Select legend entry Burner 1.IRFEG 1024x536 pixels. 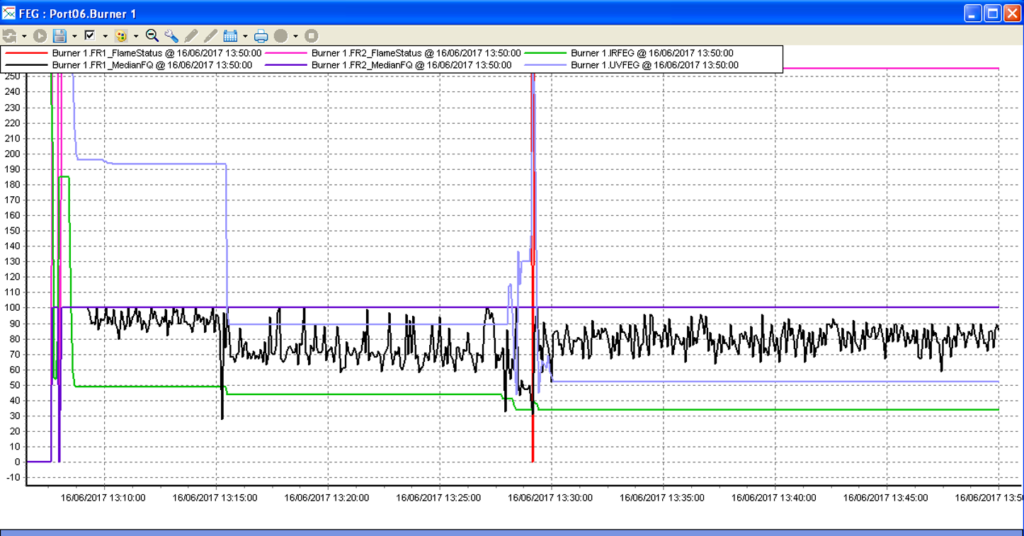pyautogui.click(x=652, y=53)
